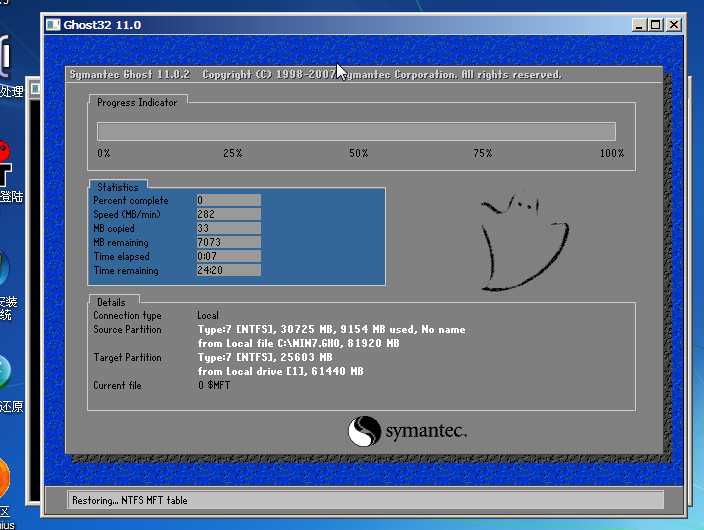Click the Symantec Ghost 11.0.2 copyright header
Image resolution: width=704 pixels, height=530 pixels.
(x=315, y=75)
